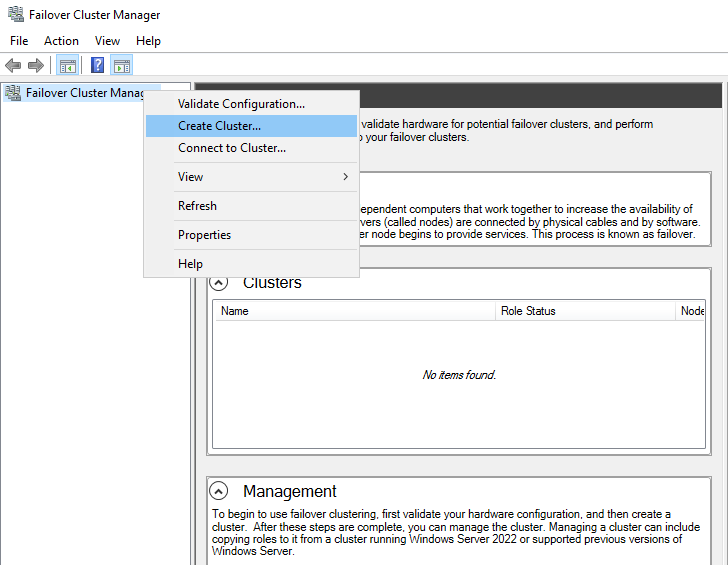
Task: Choose Connect to Cluster... menu entry
Action: point(251,148)
